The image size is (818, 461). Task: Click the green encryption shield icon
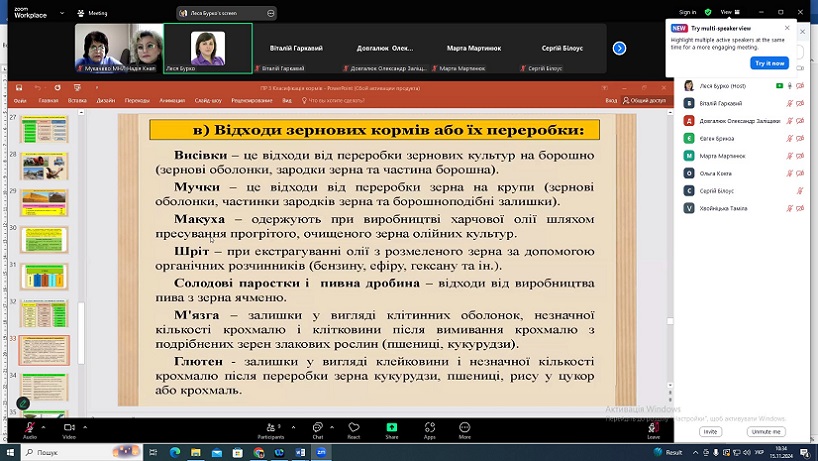pyautogui.click(x=708, y=12)
